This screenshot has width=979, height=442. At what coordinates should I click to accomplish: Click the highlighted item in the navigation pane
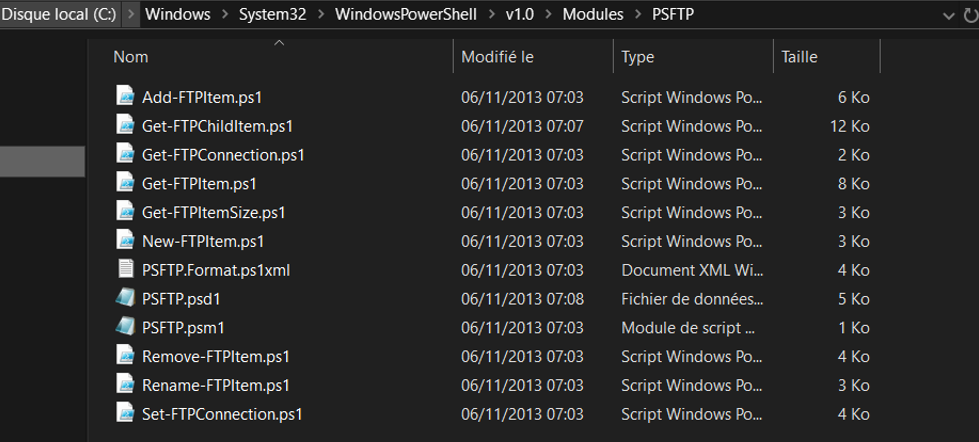[x=42, y=161]
